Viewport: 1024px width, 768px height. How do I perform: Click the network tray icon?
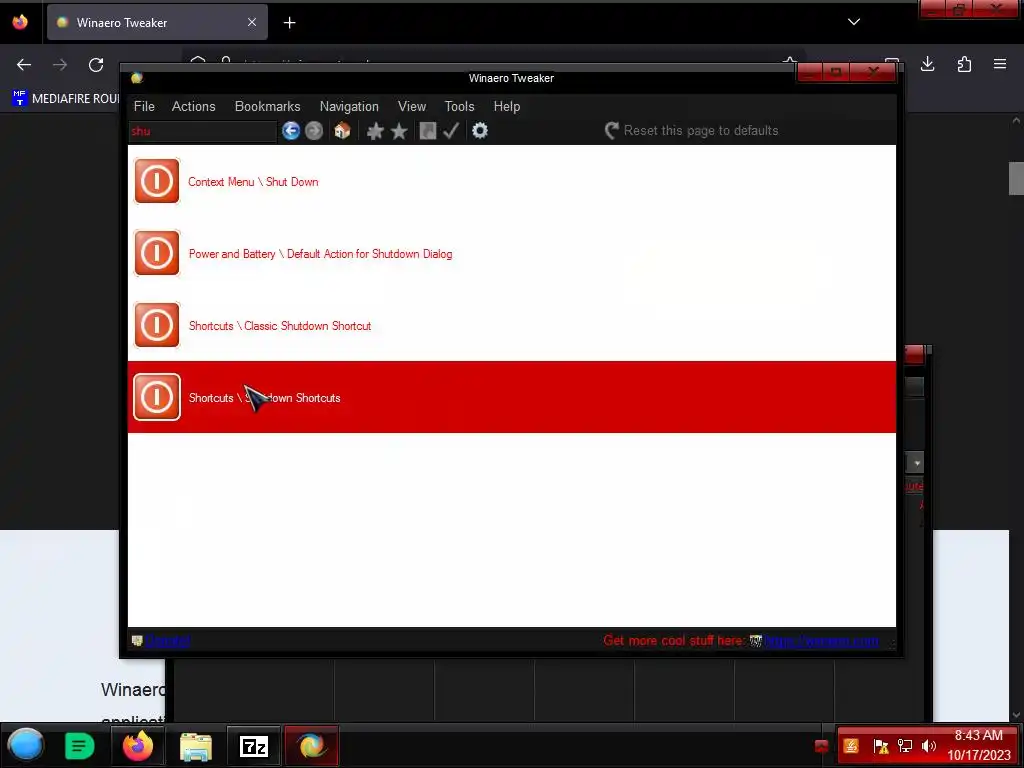click(x=905, y=746)
